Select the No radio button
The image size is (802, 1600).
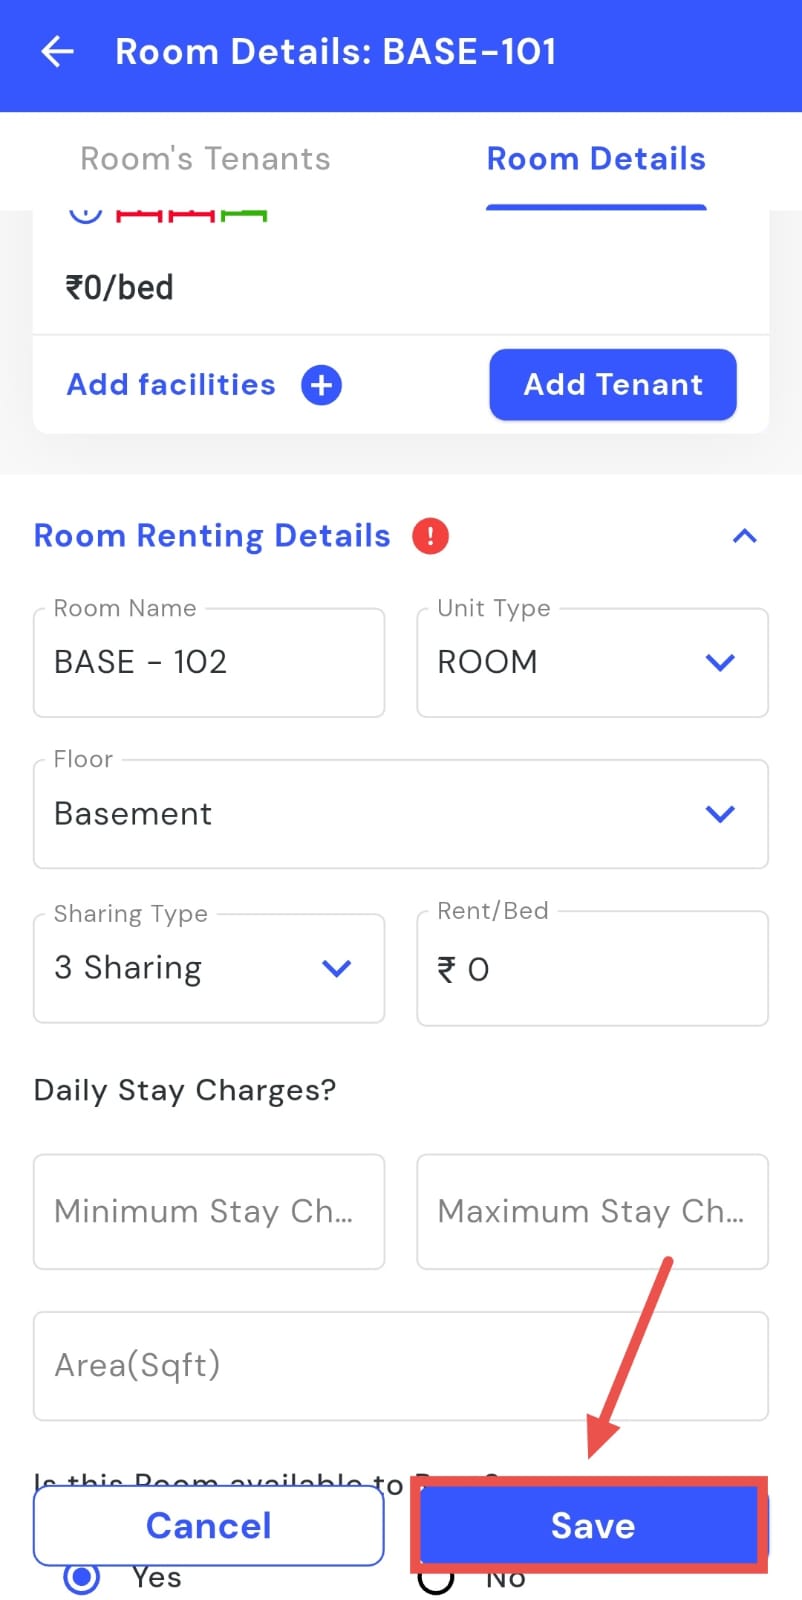point(436,1581)
